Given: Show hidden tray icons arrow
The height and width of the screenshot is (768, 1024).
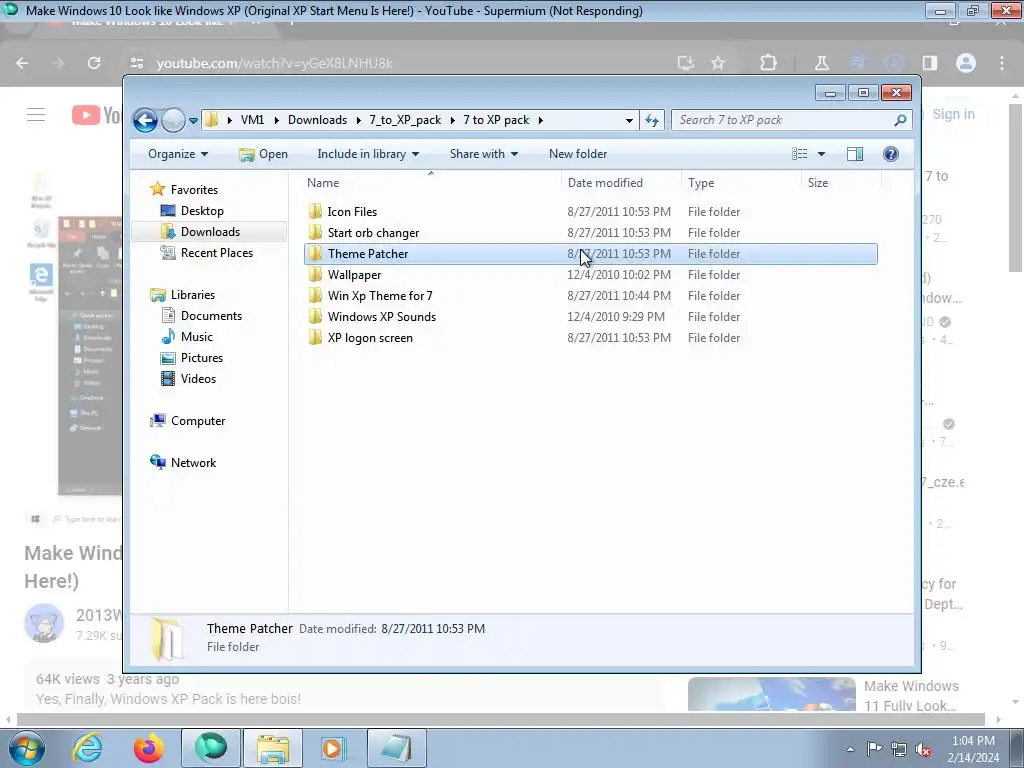Looking at the screenshot, I should click(850, 749).
